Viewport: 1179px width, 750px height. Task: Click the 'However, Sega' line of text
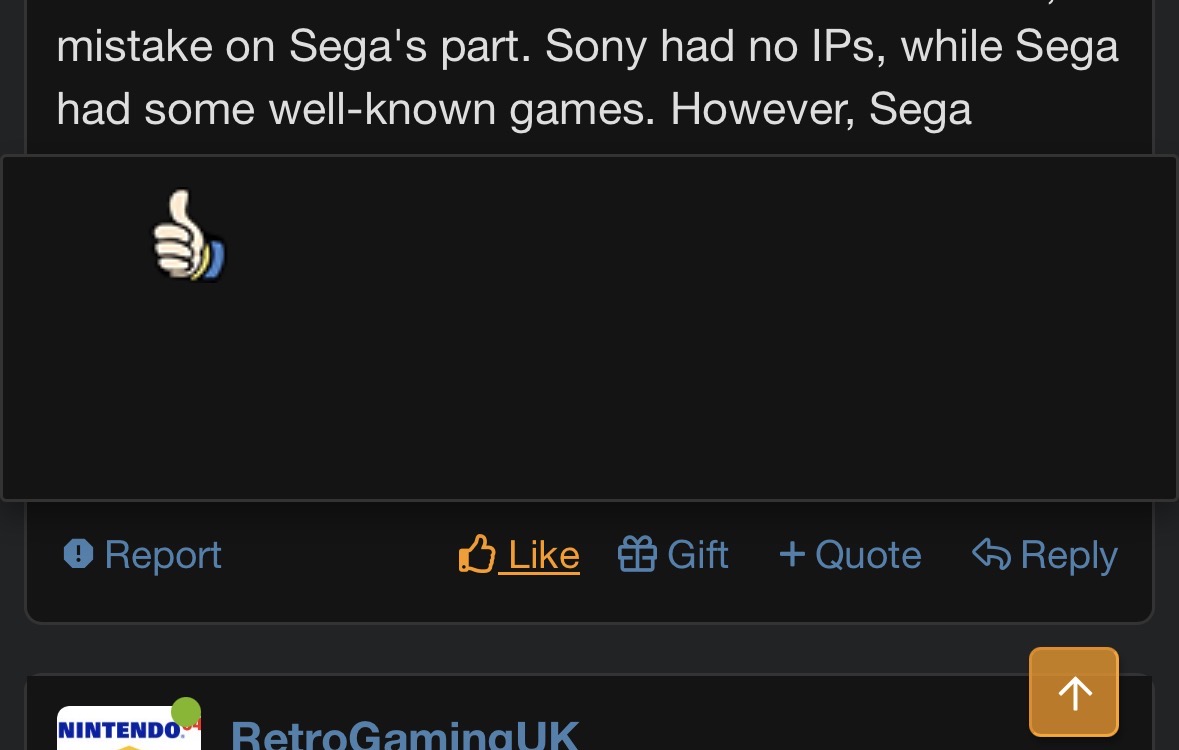[x=820, y=108]
